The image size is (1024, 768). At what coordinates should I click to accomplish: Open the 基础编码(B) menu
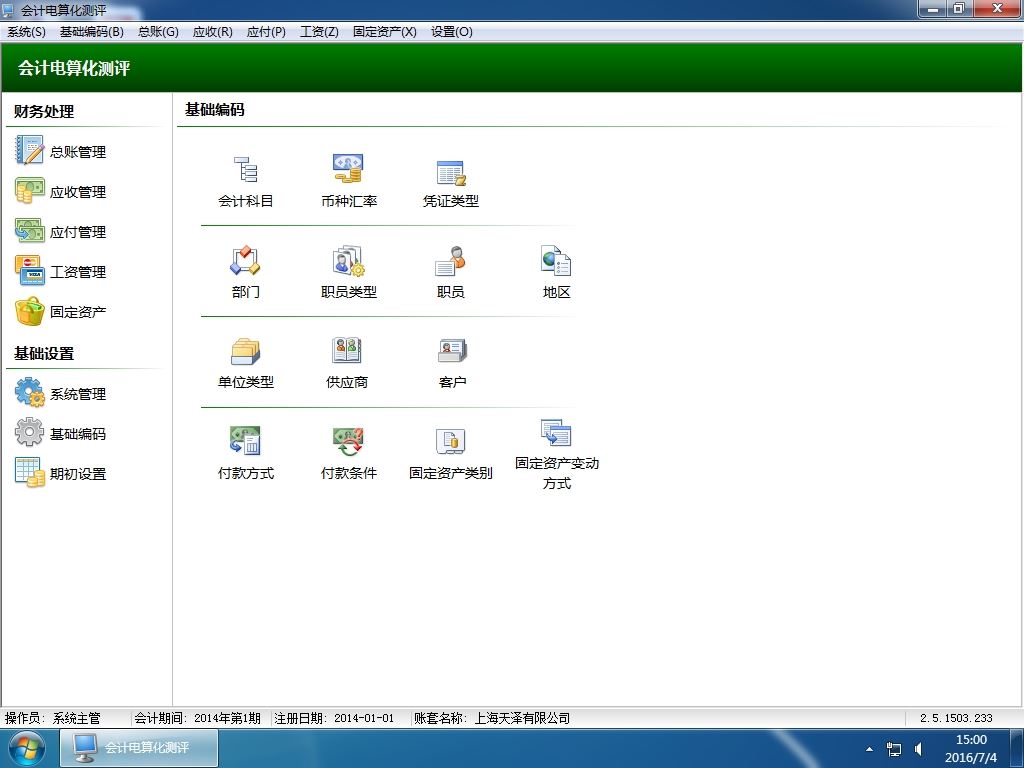click(x=91, y=31)
